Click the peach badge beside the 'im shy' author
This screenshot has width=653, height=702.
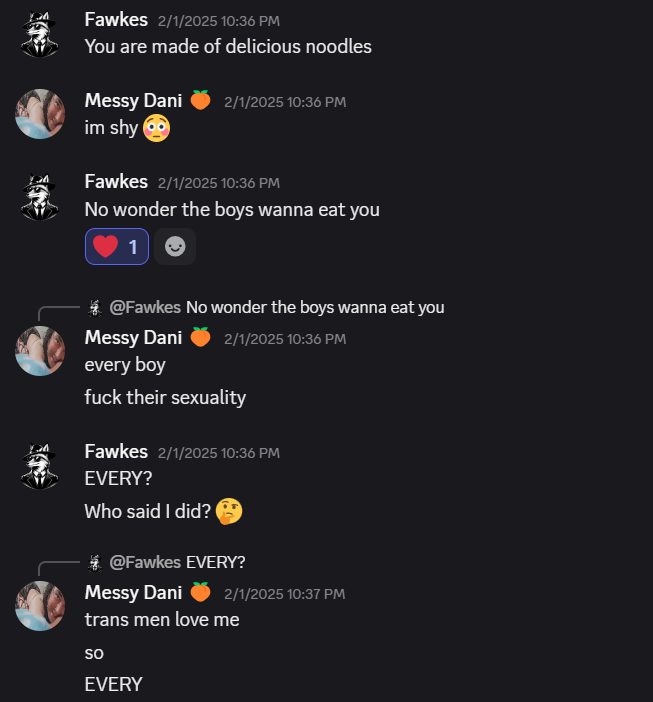click(x=201, y=100)
